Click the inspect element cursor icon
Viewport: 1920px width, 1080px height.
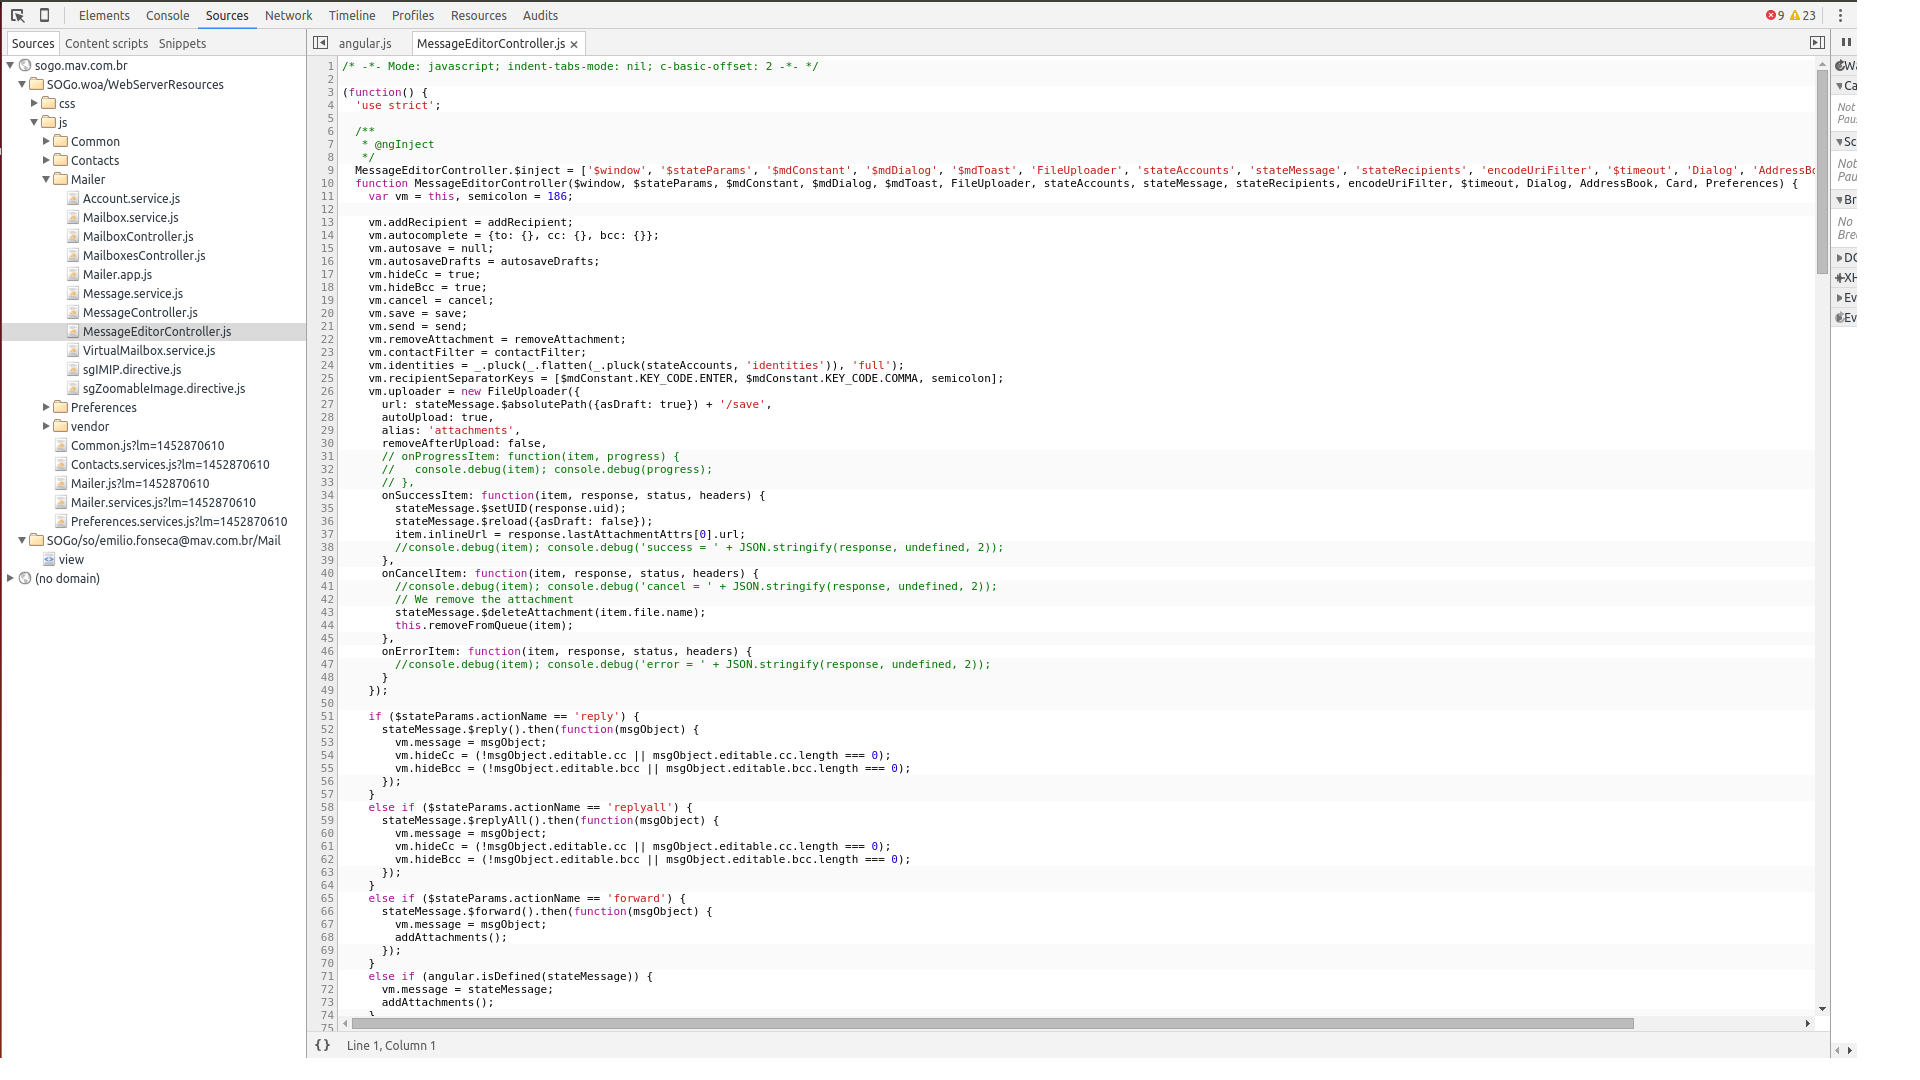[17, 15]
